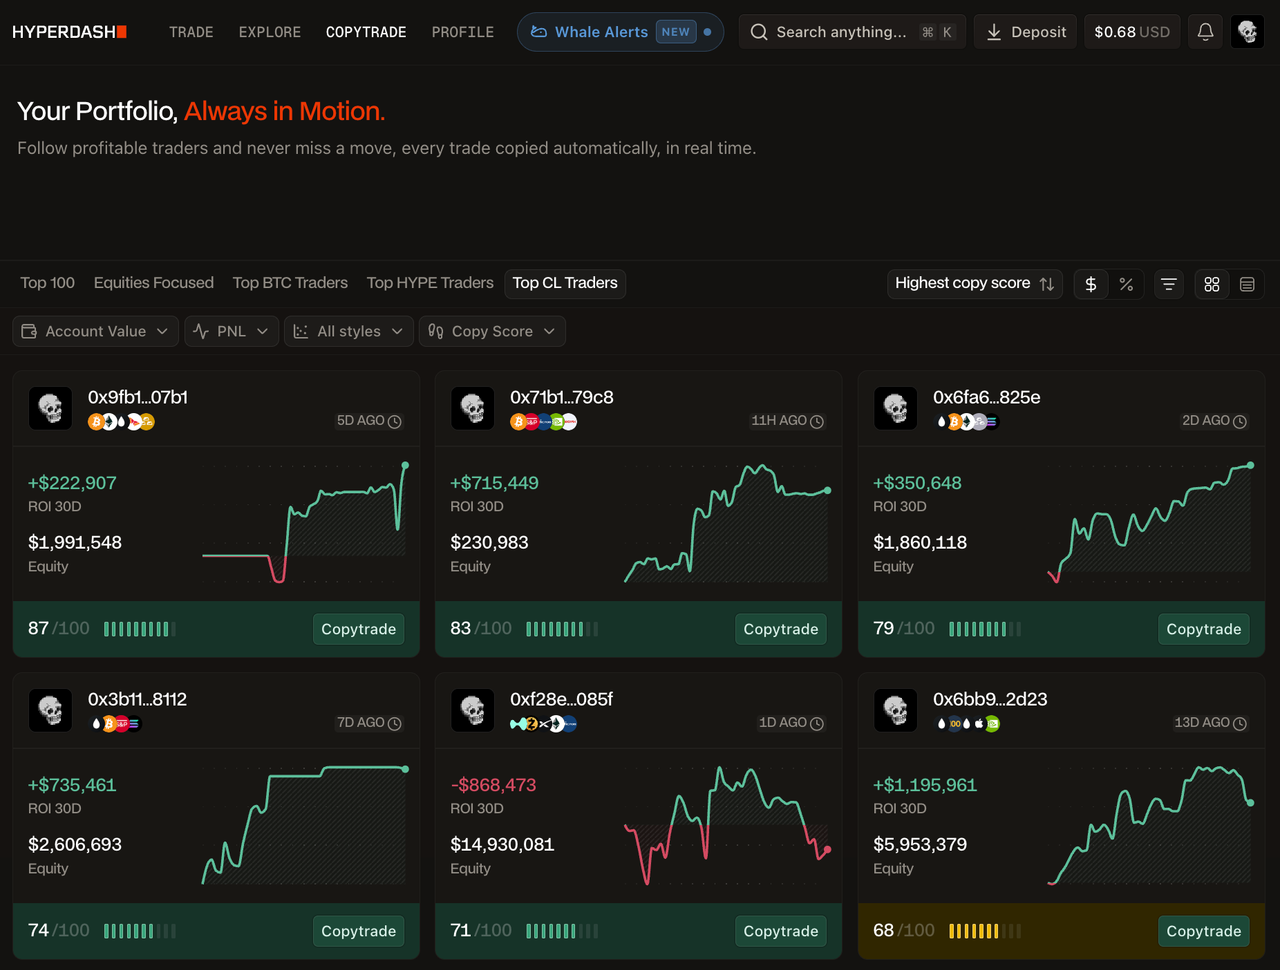This screenshot has width=1280, height=970.
Task: Click the 0xf28e...085f ROI chart
Action: point(727,825)
